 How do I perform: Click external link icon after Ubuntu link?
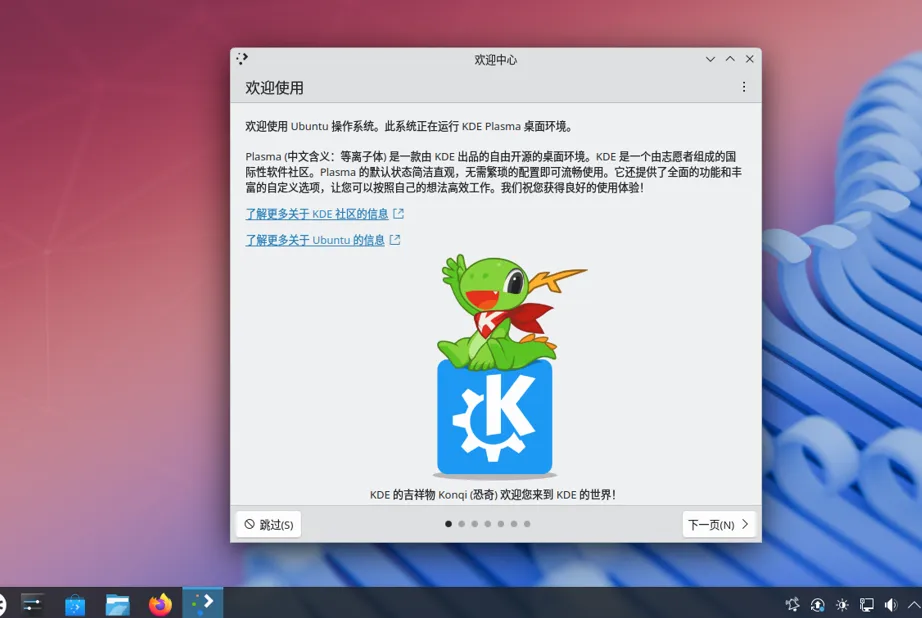395,240
